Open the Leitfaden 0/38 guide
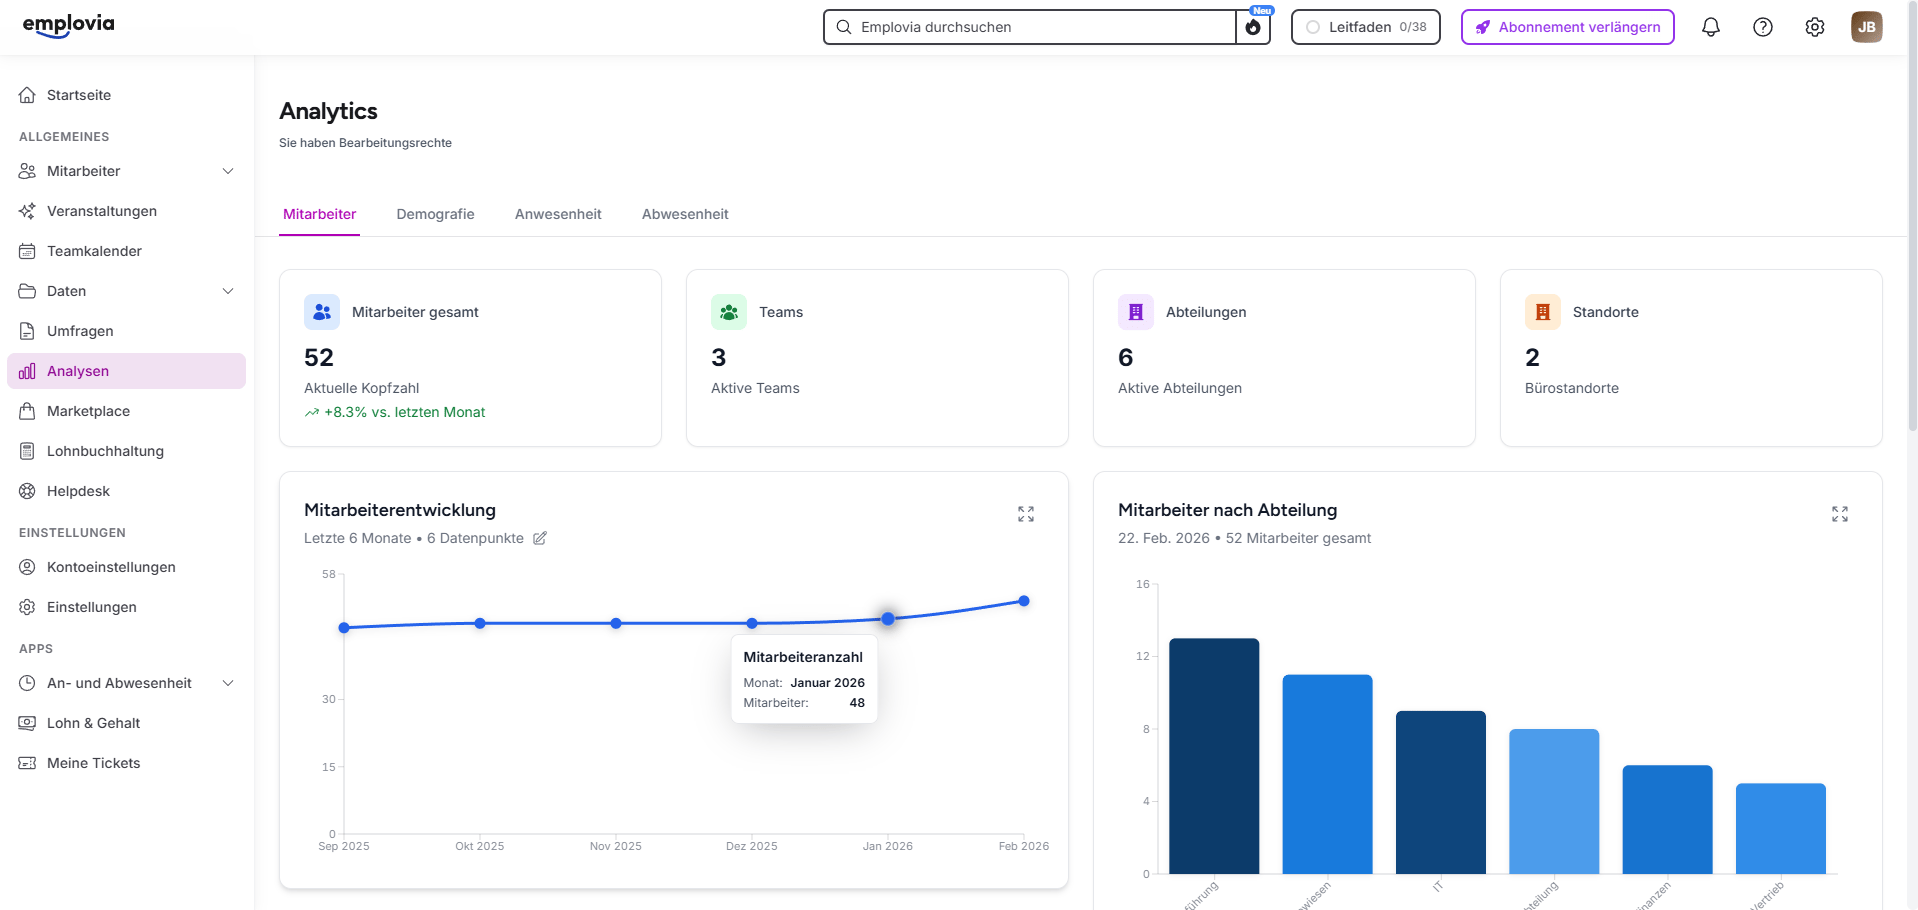 click(1366, 27)
